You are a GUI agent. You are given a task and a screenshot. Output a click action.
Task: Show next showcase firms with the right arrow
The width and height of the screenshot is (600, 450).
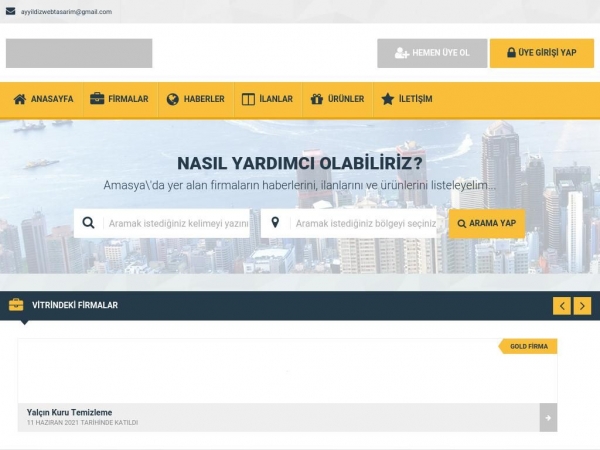coord(582,306)
